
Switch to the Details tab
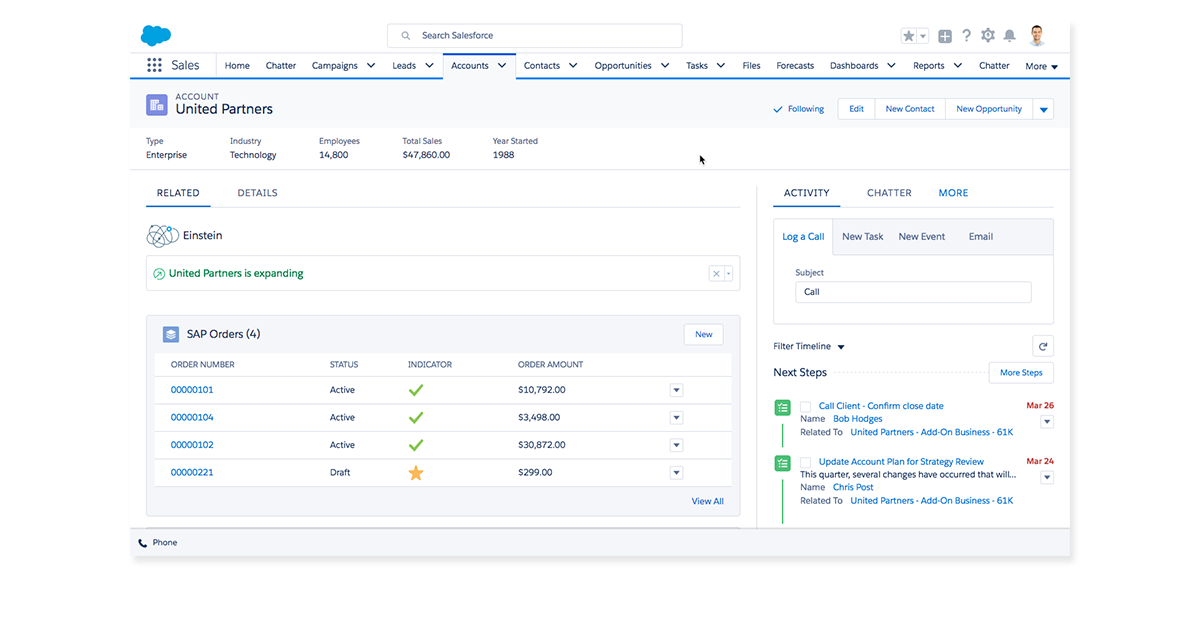(257, 193)
